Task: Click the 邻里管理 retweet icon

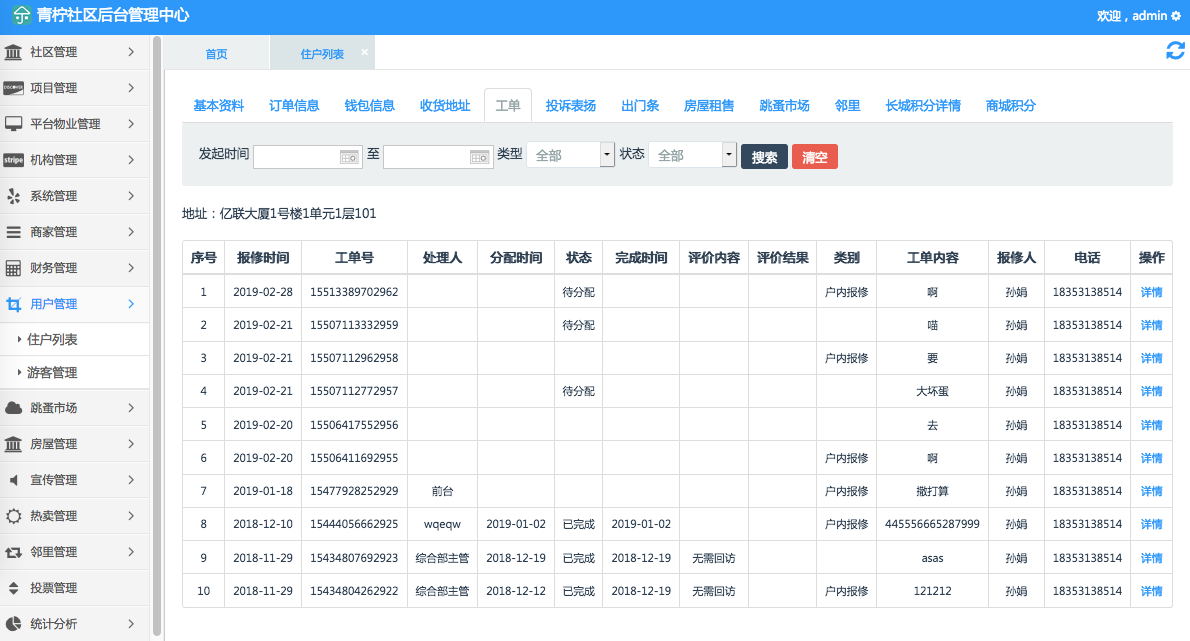Action: point(13,552)
